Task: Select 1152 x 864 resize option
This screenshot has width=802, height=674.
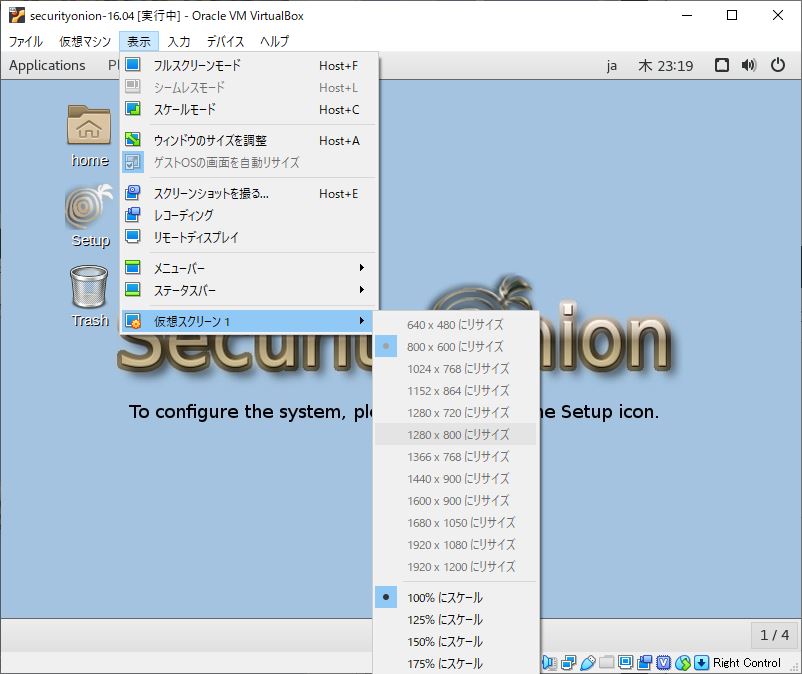Action: [456, 390]
